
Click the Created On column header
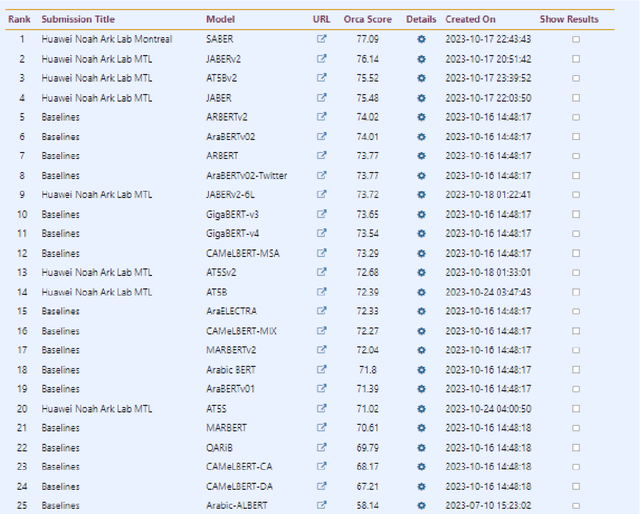pyautogui.click(x=469, y=19)
